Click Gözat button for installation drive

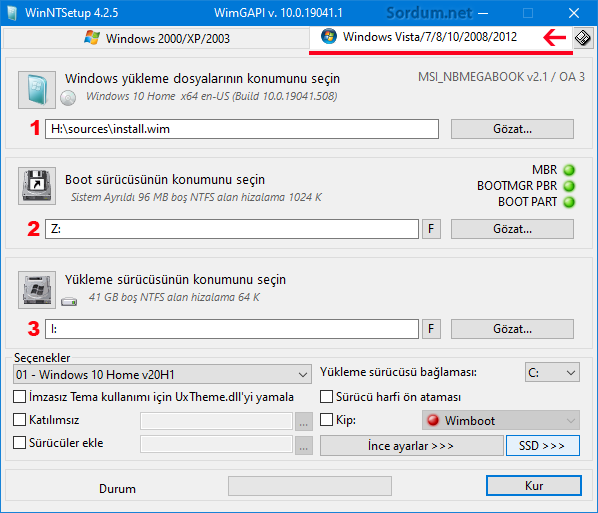(x=512, y=329)
